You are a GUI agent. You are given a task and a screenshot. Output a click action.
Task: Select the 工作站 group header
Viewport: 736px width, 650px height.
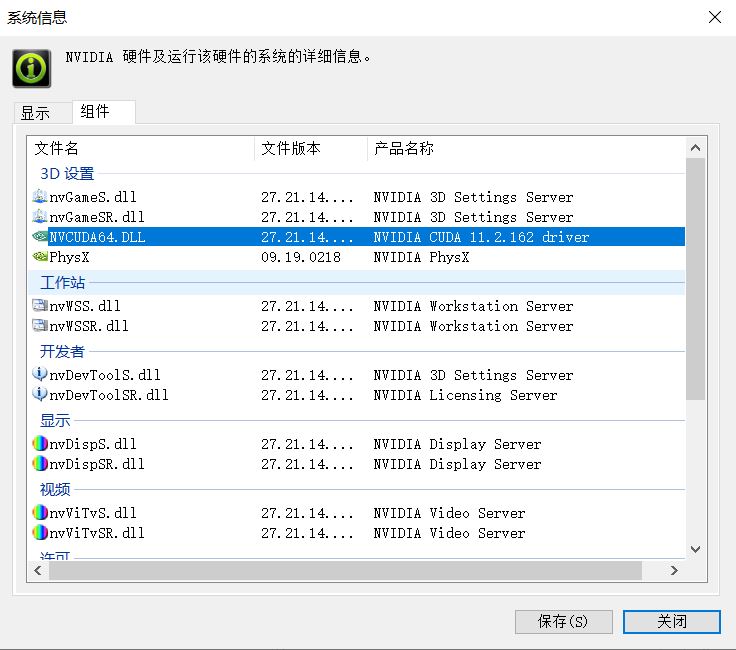[x=62, y=283]
